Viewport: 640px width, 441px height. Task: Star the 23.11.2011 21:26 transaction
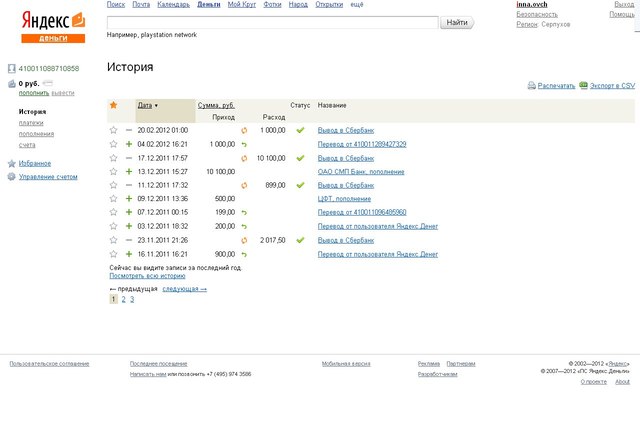click(113, 240)
